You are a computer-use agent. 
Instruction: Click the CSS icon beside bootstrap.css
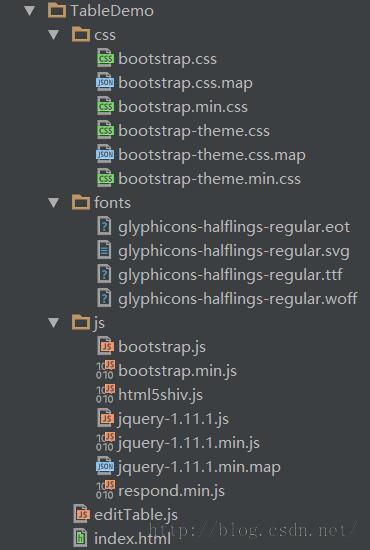tap(105, 59)
